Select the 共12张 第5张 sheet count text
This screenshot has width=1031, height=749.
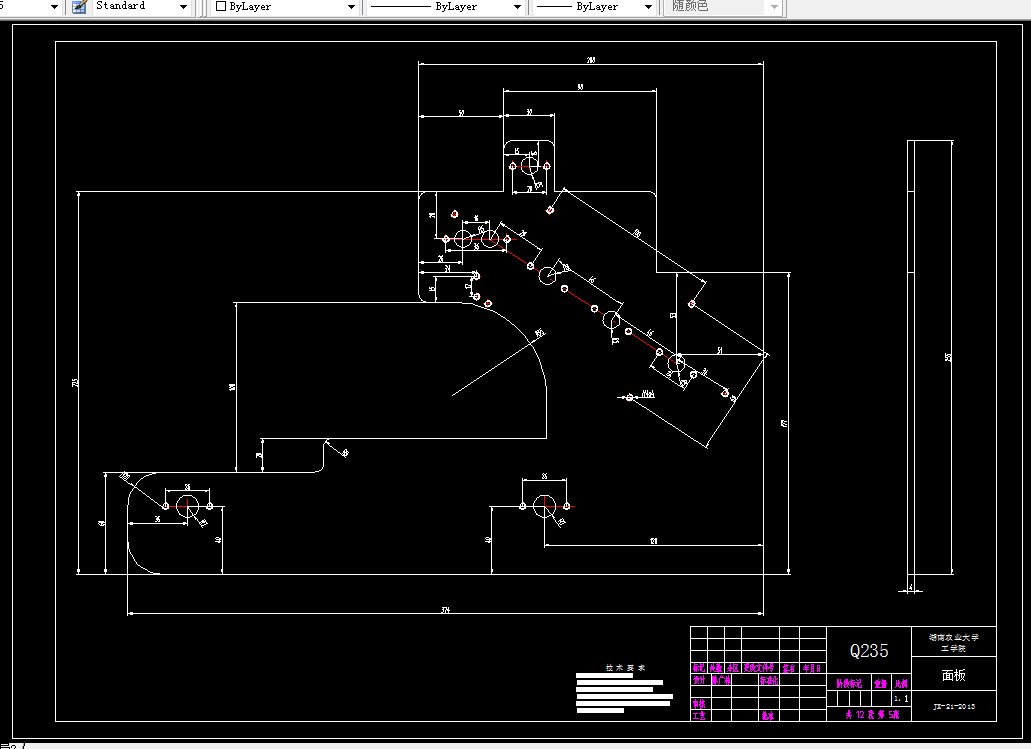point(872,715)
